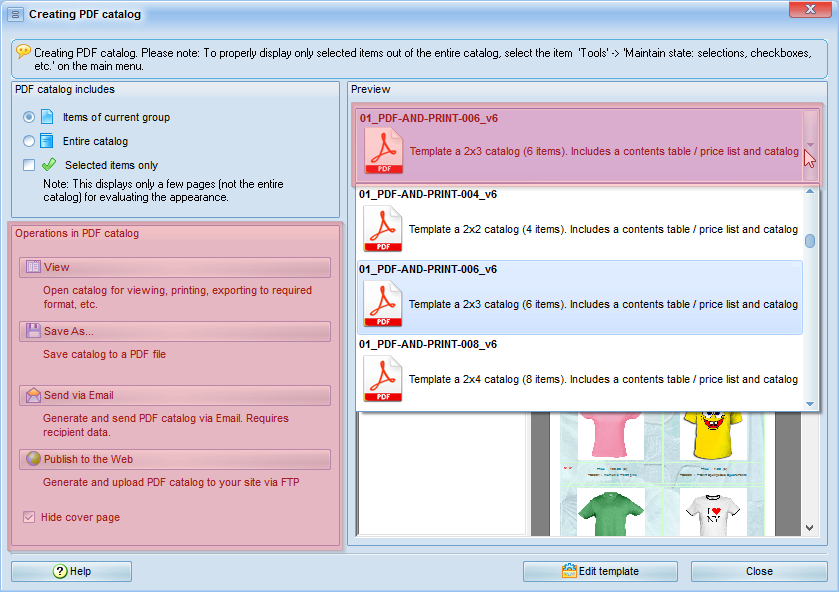Choose the 2x4 catalog template 008_v6
This screenshot has width=839, height=592.
click(580, 373)
